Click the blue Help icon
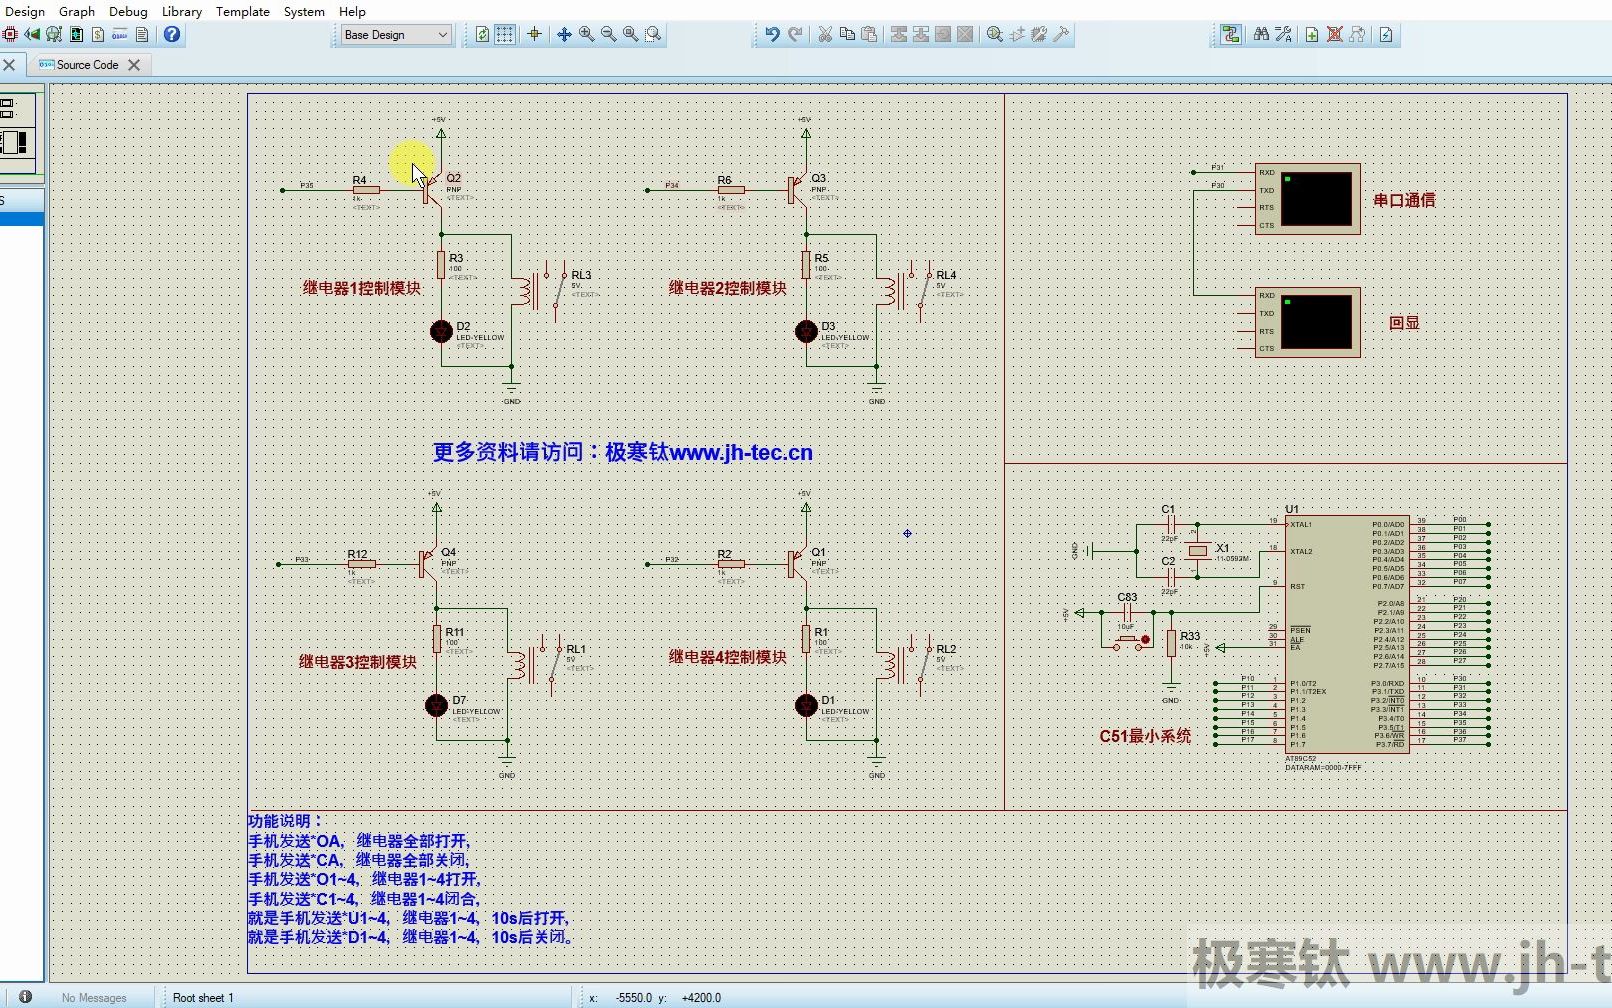This screenshot has height=1008, width=1612. [x=171, y=33]
